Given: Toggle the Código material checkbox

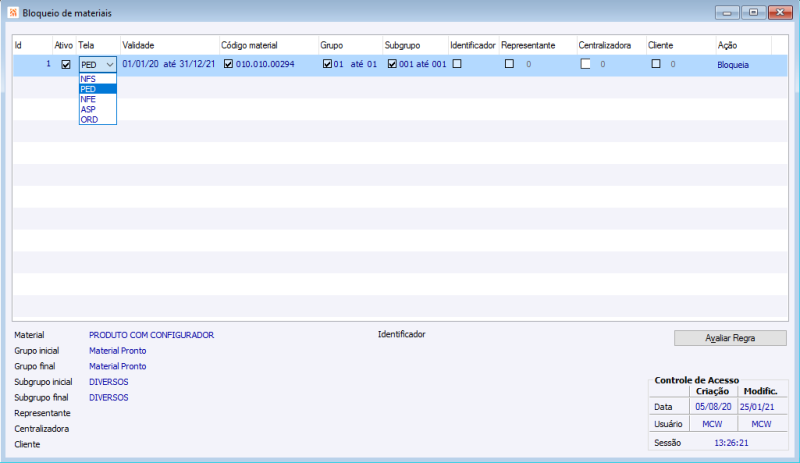Looking at the screenshot, I should [228, 64].
